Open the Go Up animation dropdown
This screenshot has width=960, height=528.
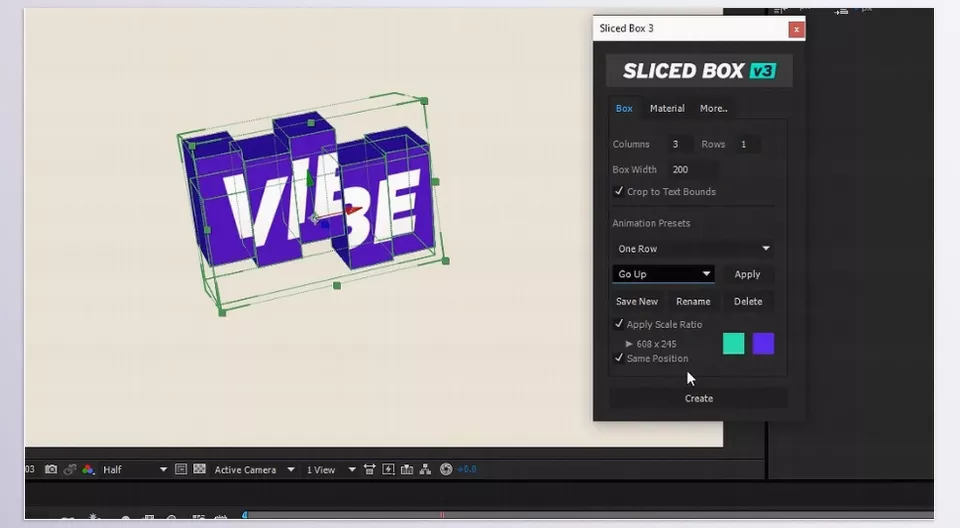664,274
